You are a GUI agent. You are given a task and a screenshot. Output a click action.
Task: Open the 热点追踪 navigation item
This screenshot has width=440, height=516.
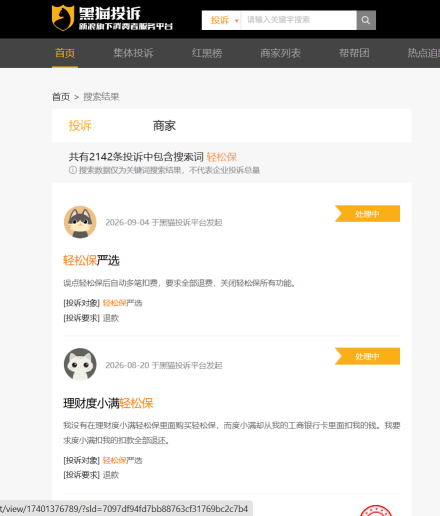[424, 53]
